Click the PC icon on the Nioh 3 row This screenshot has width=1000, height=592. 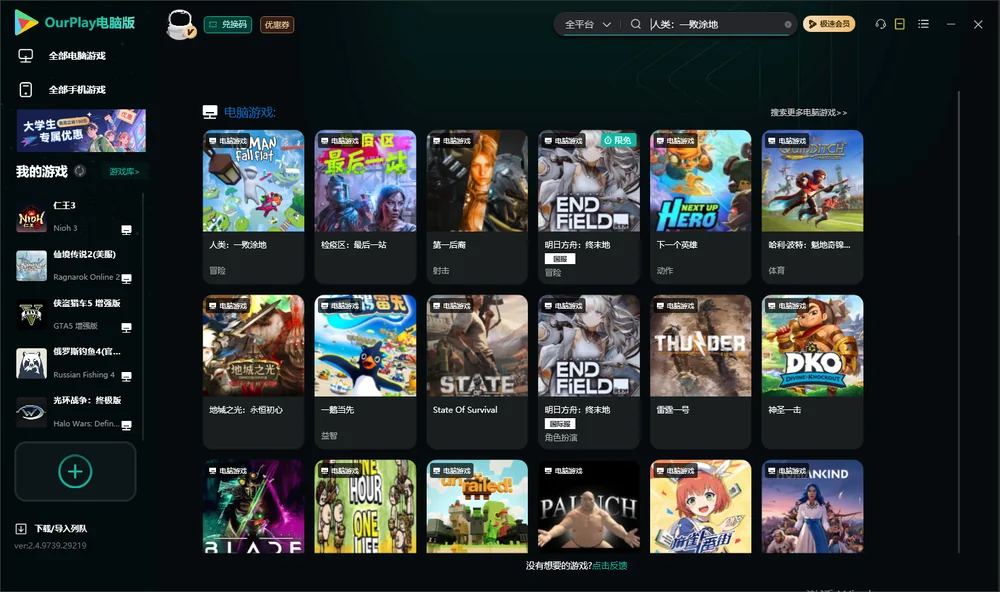[126, 230]
